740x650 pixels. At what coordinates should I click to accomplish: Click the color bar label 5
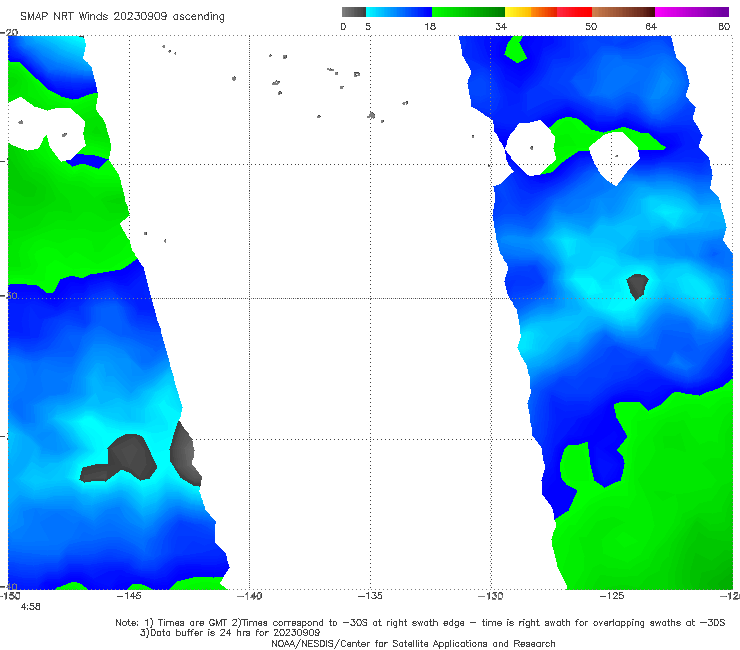(368, 27)
